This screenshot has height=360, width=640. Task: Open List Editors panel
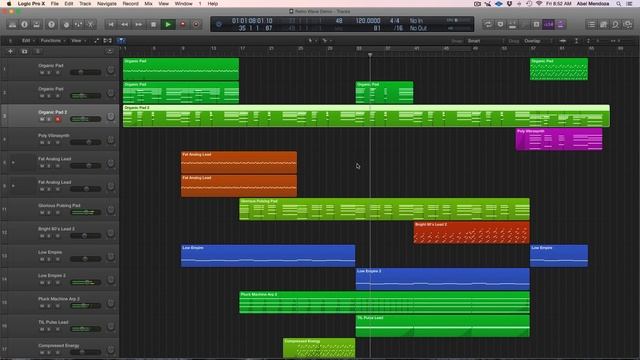(x=591, y=24)
